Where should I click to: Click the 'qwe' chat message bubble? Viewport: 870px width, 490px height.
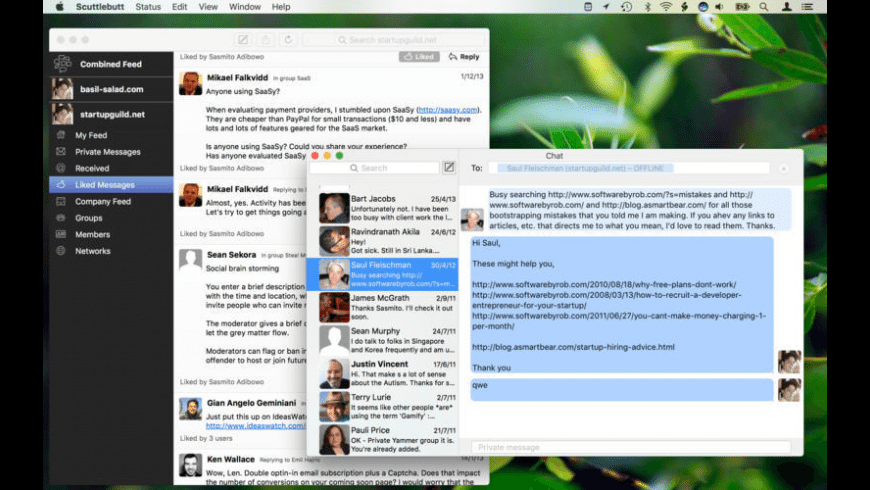[x=621, y=390]
